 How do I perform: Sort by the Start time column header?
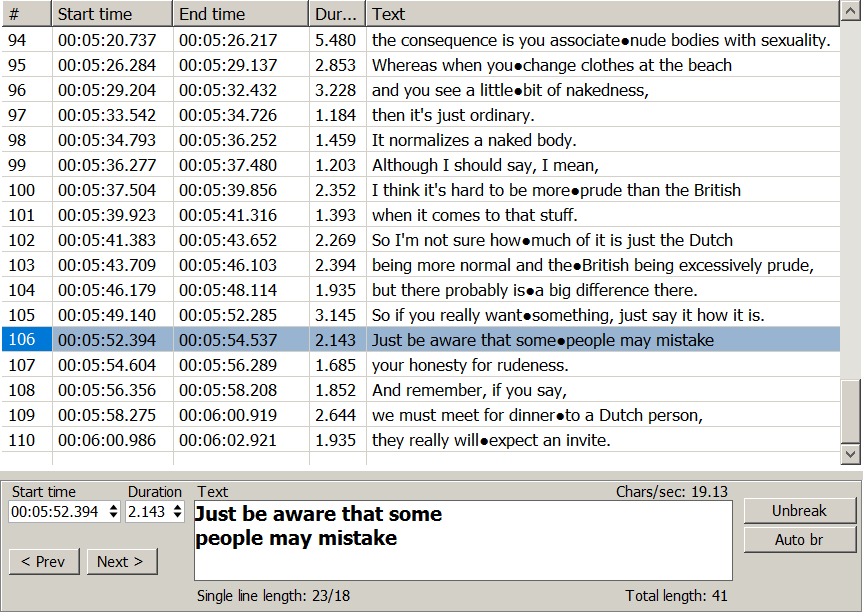(x=111, y=13)
